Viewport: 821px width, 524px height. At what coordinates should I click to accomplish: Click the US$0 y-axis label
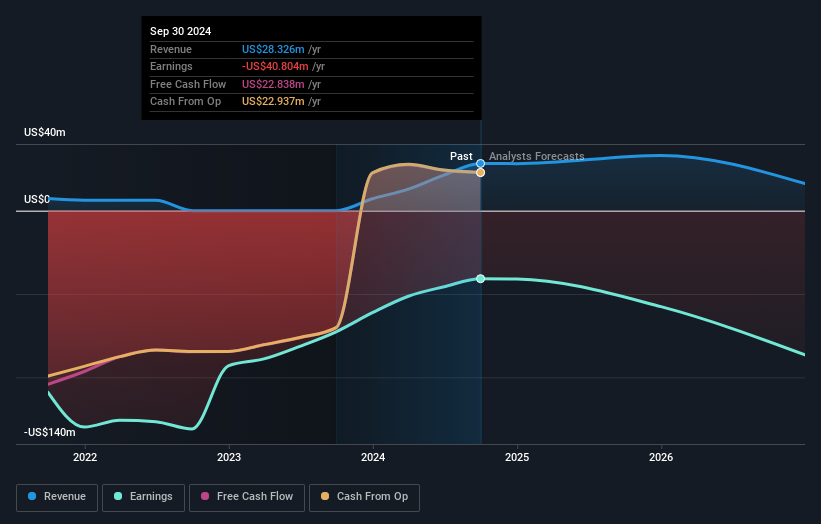[x=37, y=199]
